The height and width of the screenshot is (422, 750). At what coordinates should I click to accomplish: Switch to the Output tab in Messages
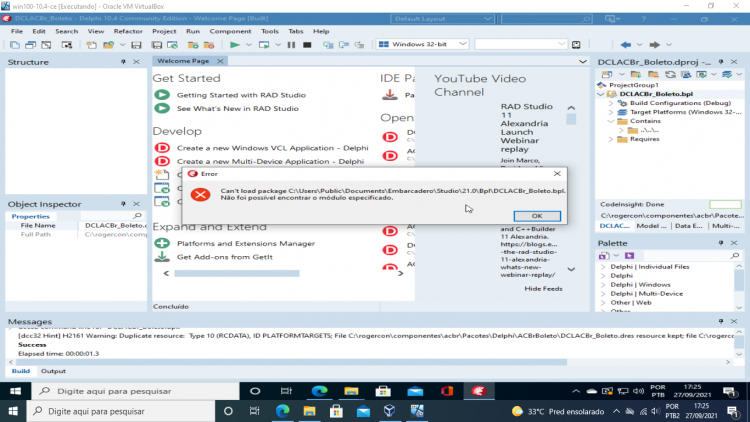pyautogui.click(x=53, y=371)
